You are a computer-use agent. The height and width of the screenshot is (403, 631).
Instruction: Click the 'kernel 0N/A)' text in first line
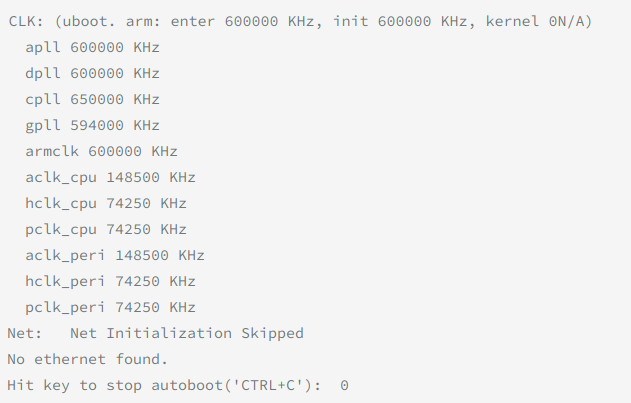click(x=539, y=21)
